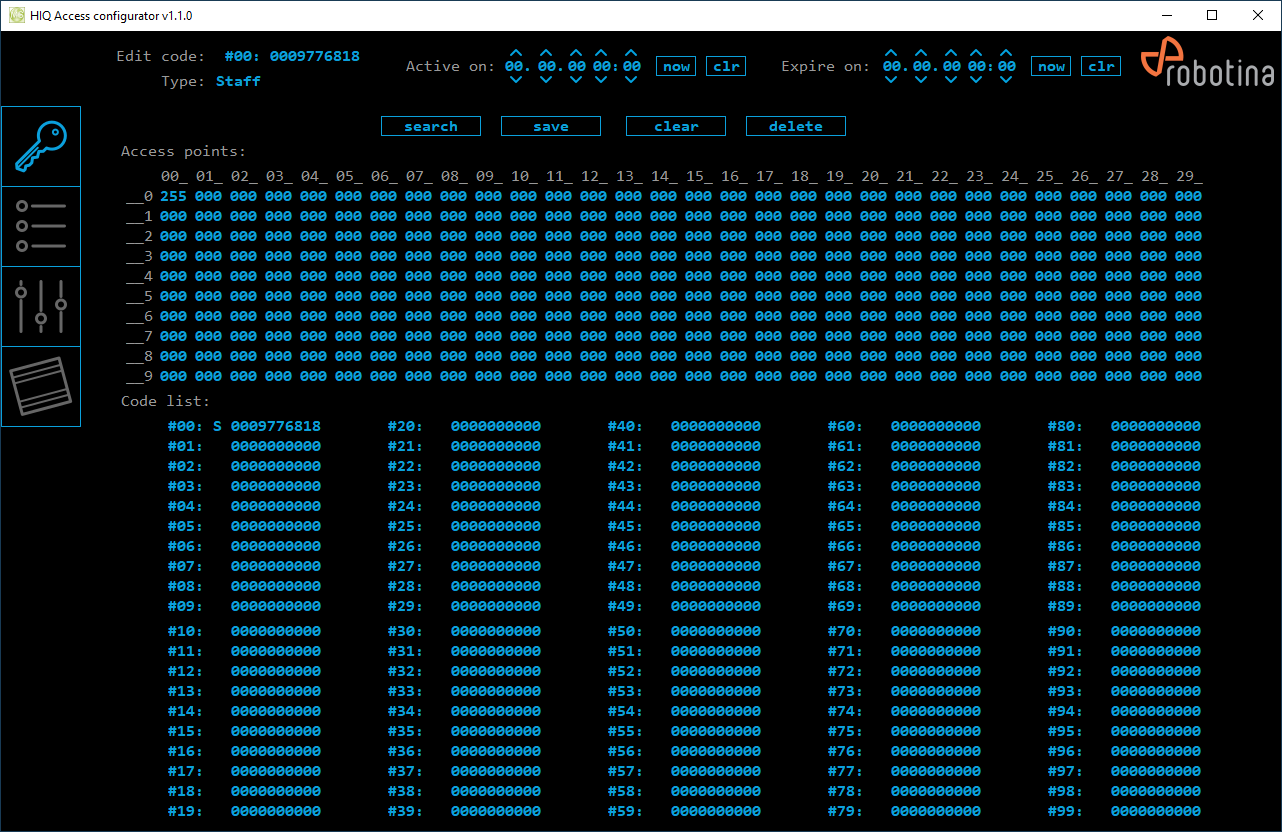This screenshot has width=1282, height=832.
Task: Open the key access codes page
Action: 41,147
